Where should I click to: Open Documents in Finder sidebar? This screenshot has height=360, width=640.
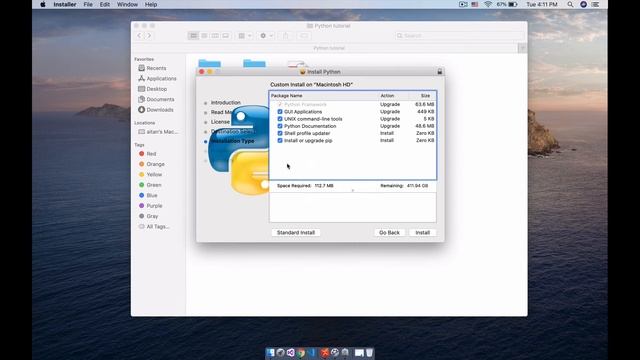[x=160, y=99]
